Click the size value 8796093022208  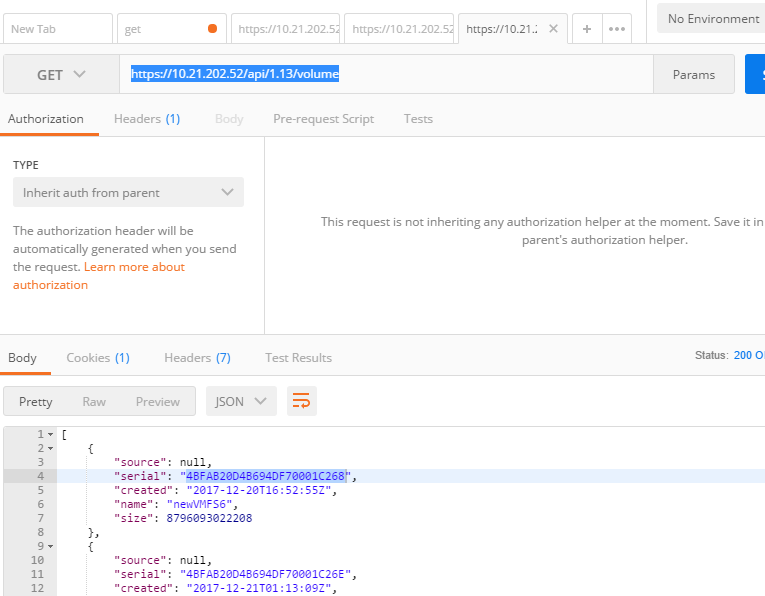[209, 518]
